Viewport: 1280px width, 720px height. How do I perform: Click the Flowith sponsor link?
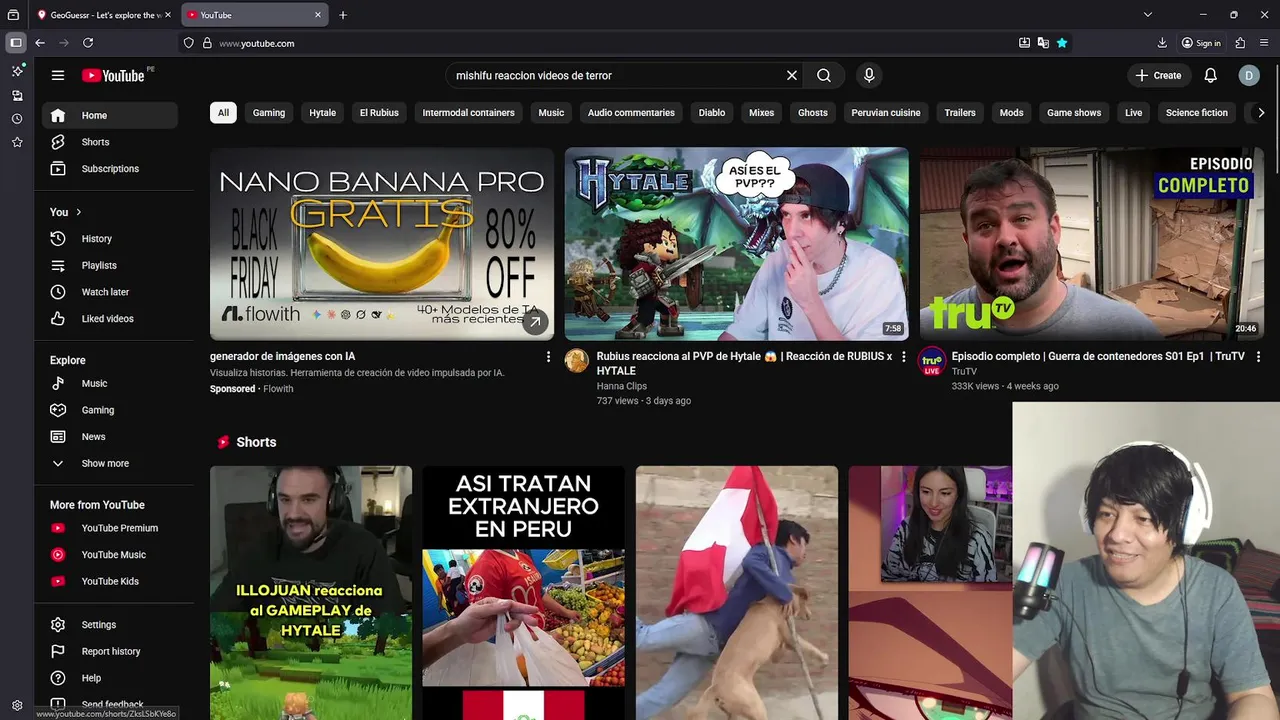[x=278, y=389]
